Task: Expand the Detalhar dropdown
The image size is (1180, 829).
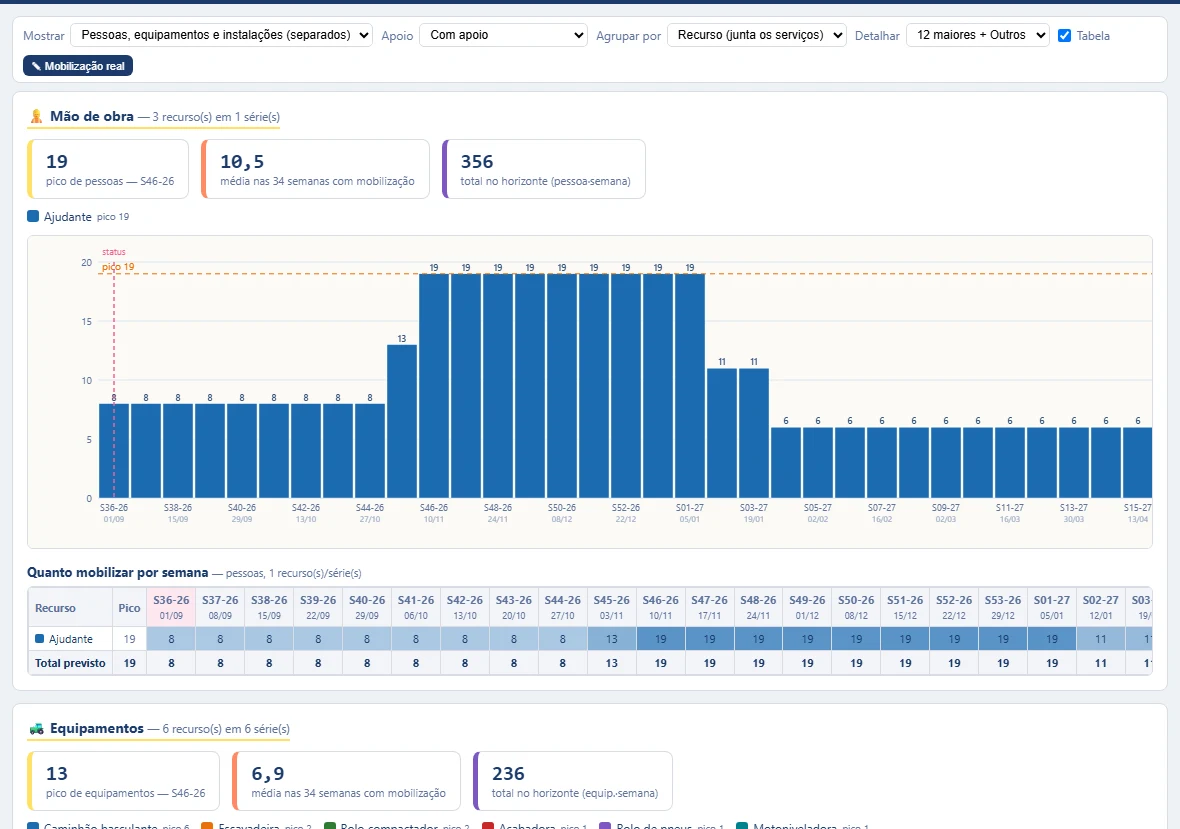Action: point(978,35)
